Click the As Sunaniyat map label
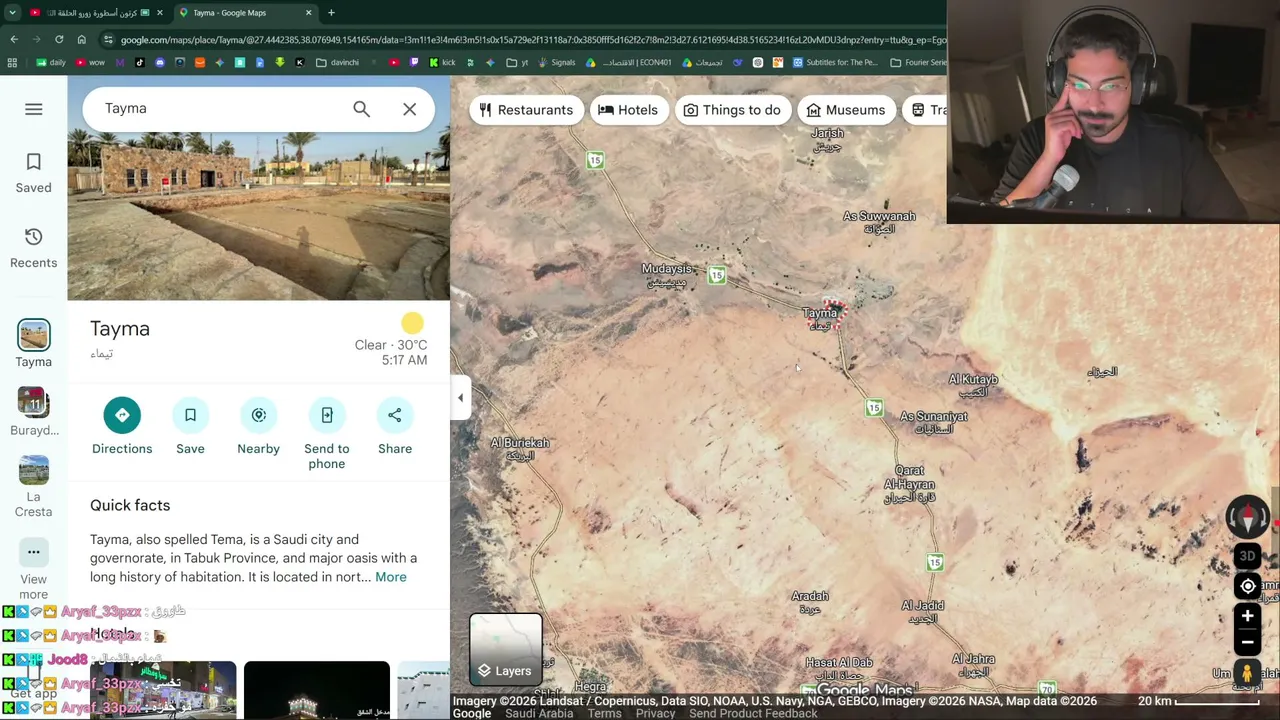The width and height of the screenshot is (1280, 720). 934,422
